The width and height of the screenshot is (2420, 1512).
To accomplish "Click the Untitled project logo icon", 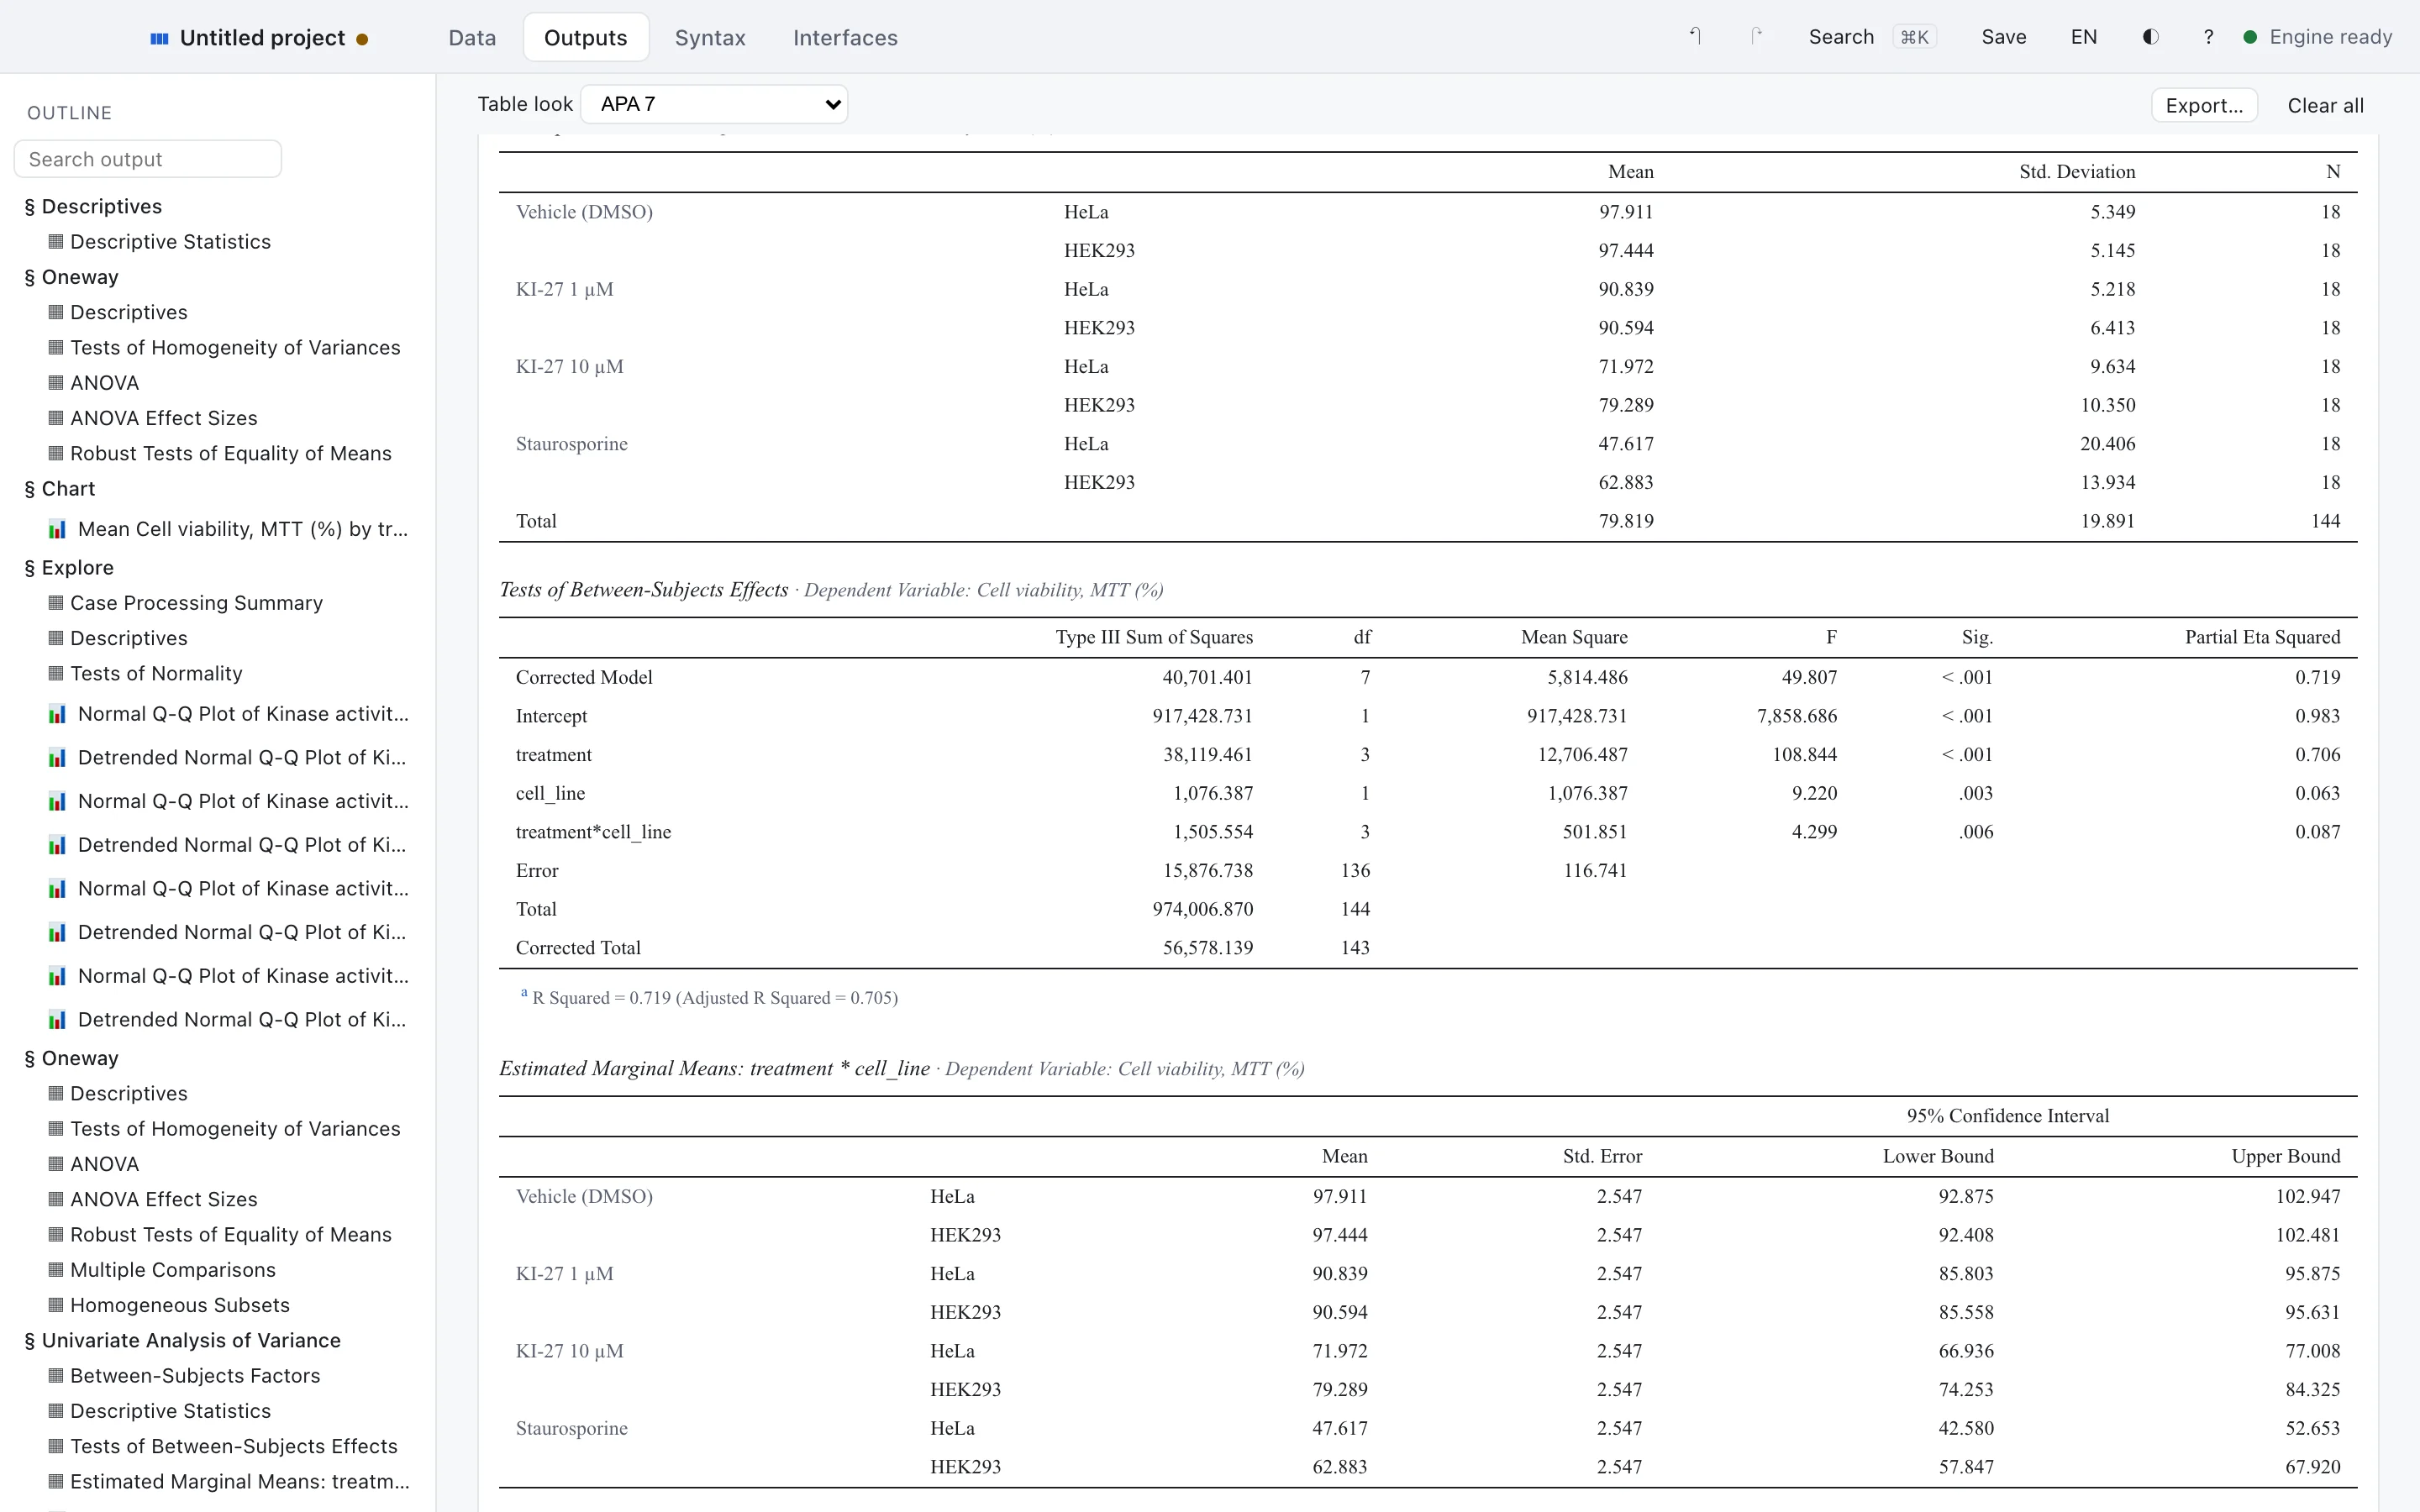I will 159,38.
